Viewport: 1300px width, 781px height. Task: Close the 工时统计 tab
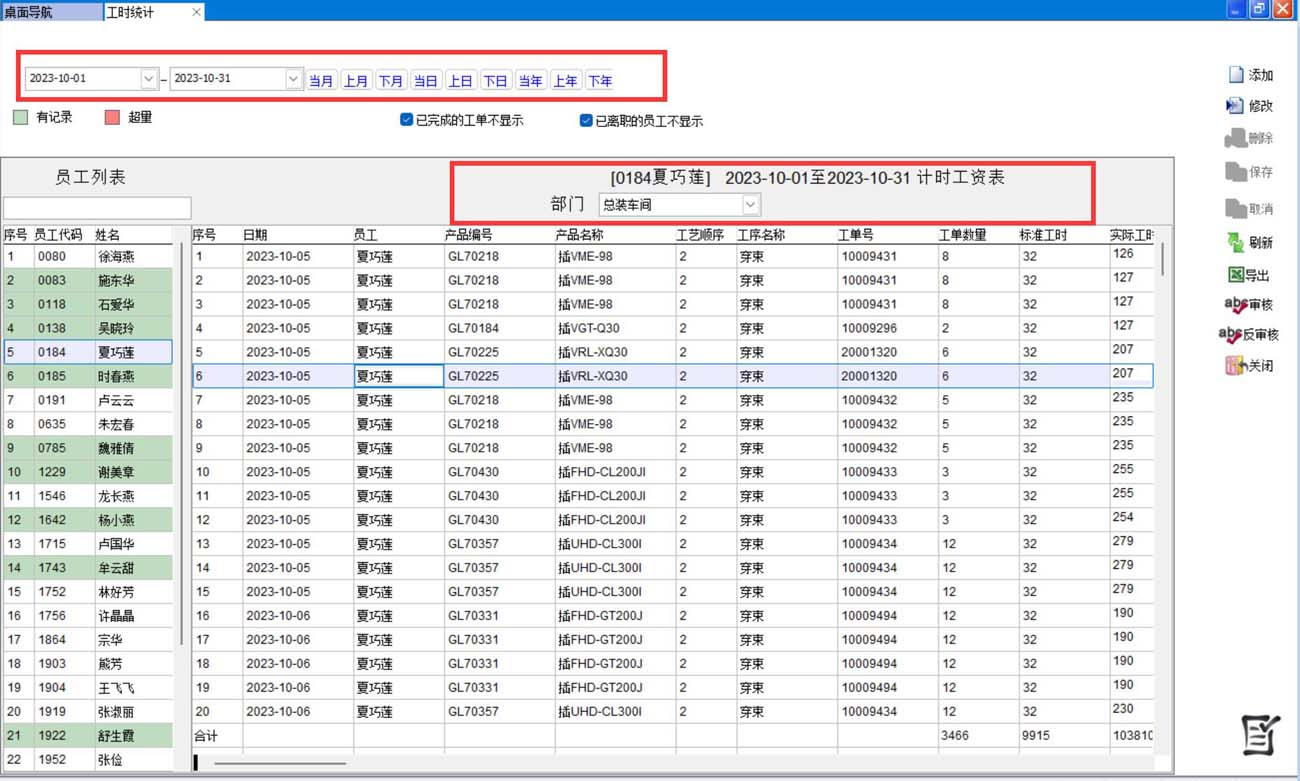[x=196, y=12]
